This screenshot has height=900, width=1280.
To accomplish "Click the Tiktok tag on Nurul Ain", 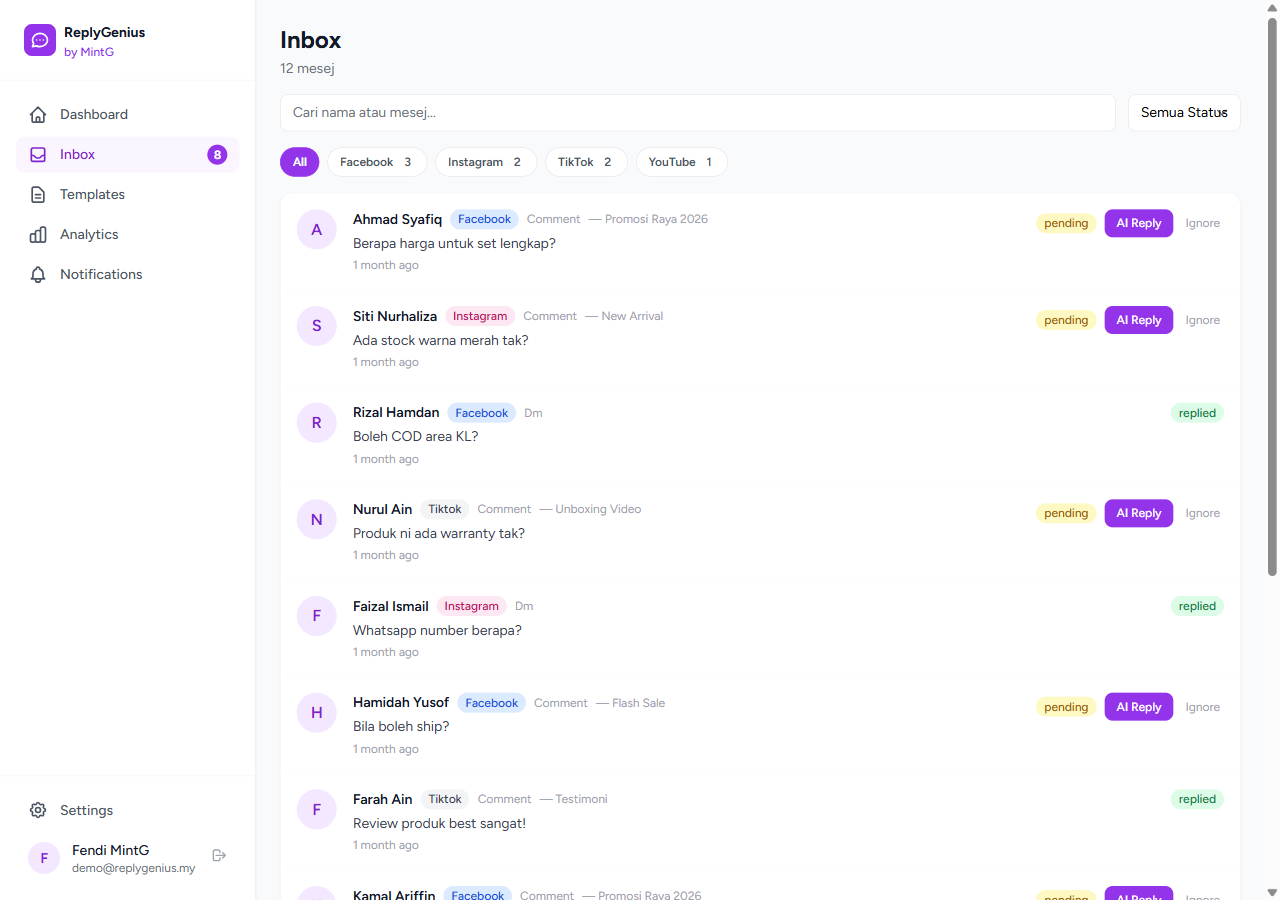I will (445, 509).
